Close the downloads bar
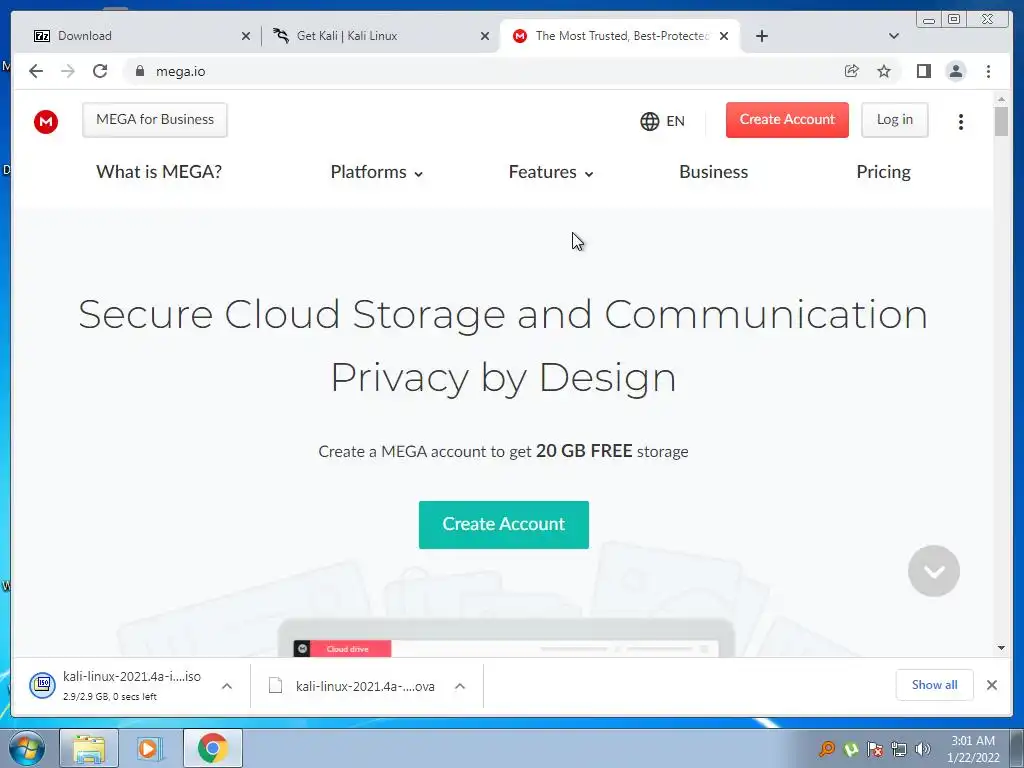Screen dimensions: 1024x768 click(991, 685)
